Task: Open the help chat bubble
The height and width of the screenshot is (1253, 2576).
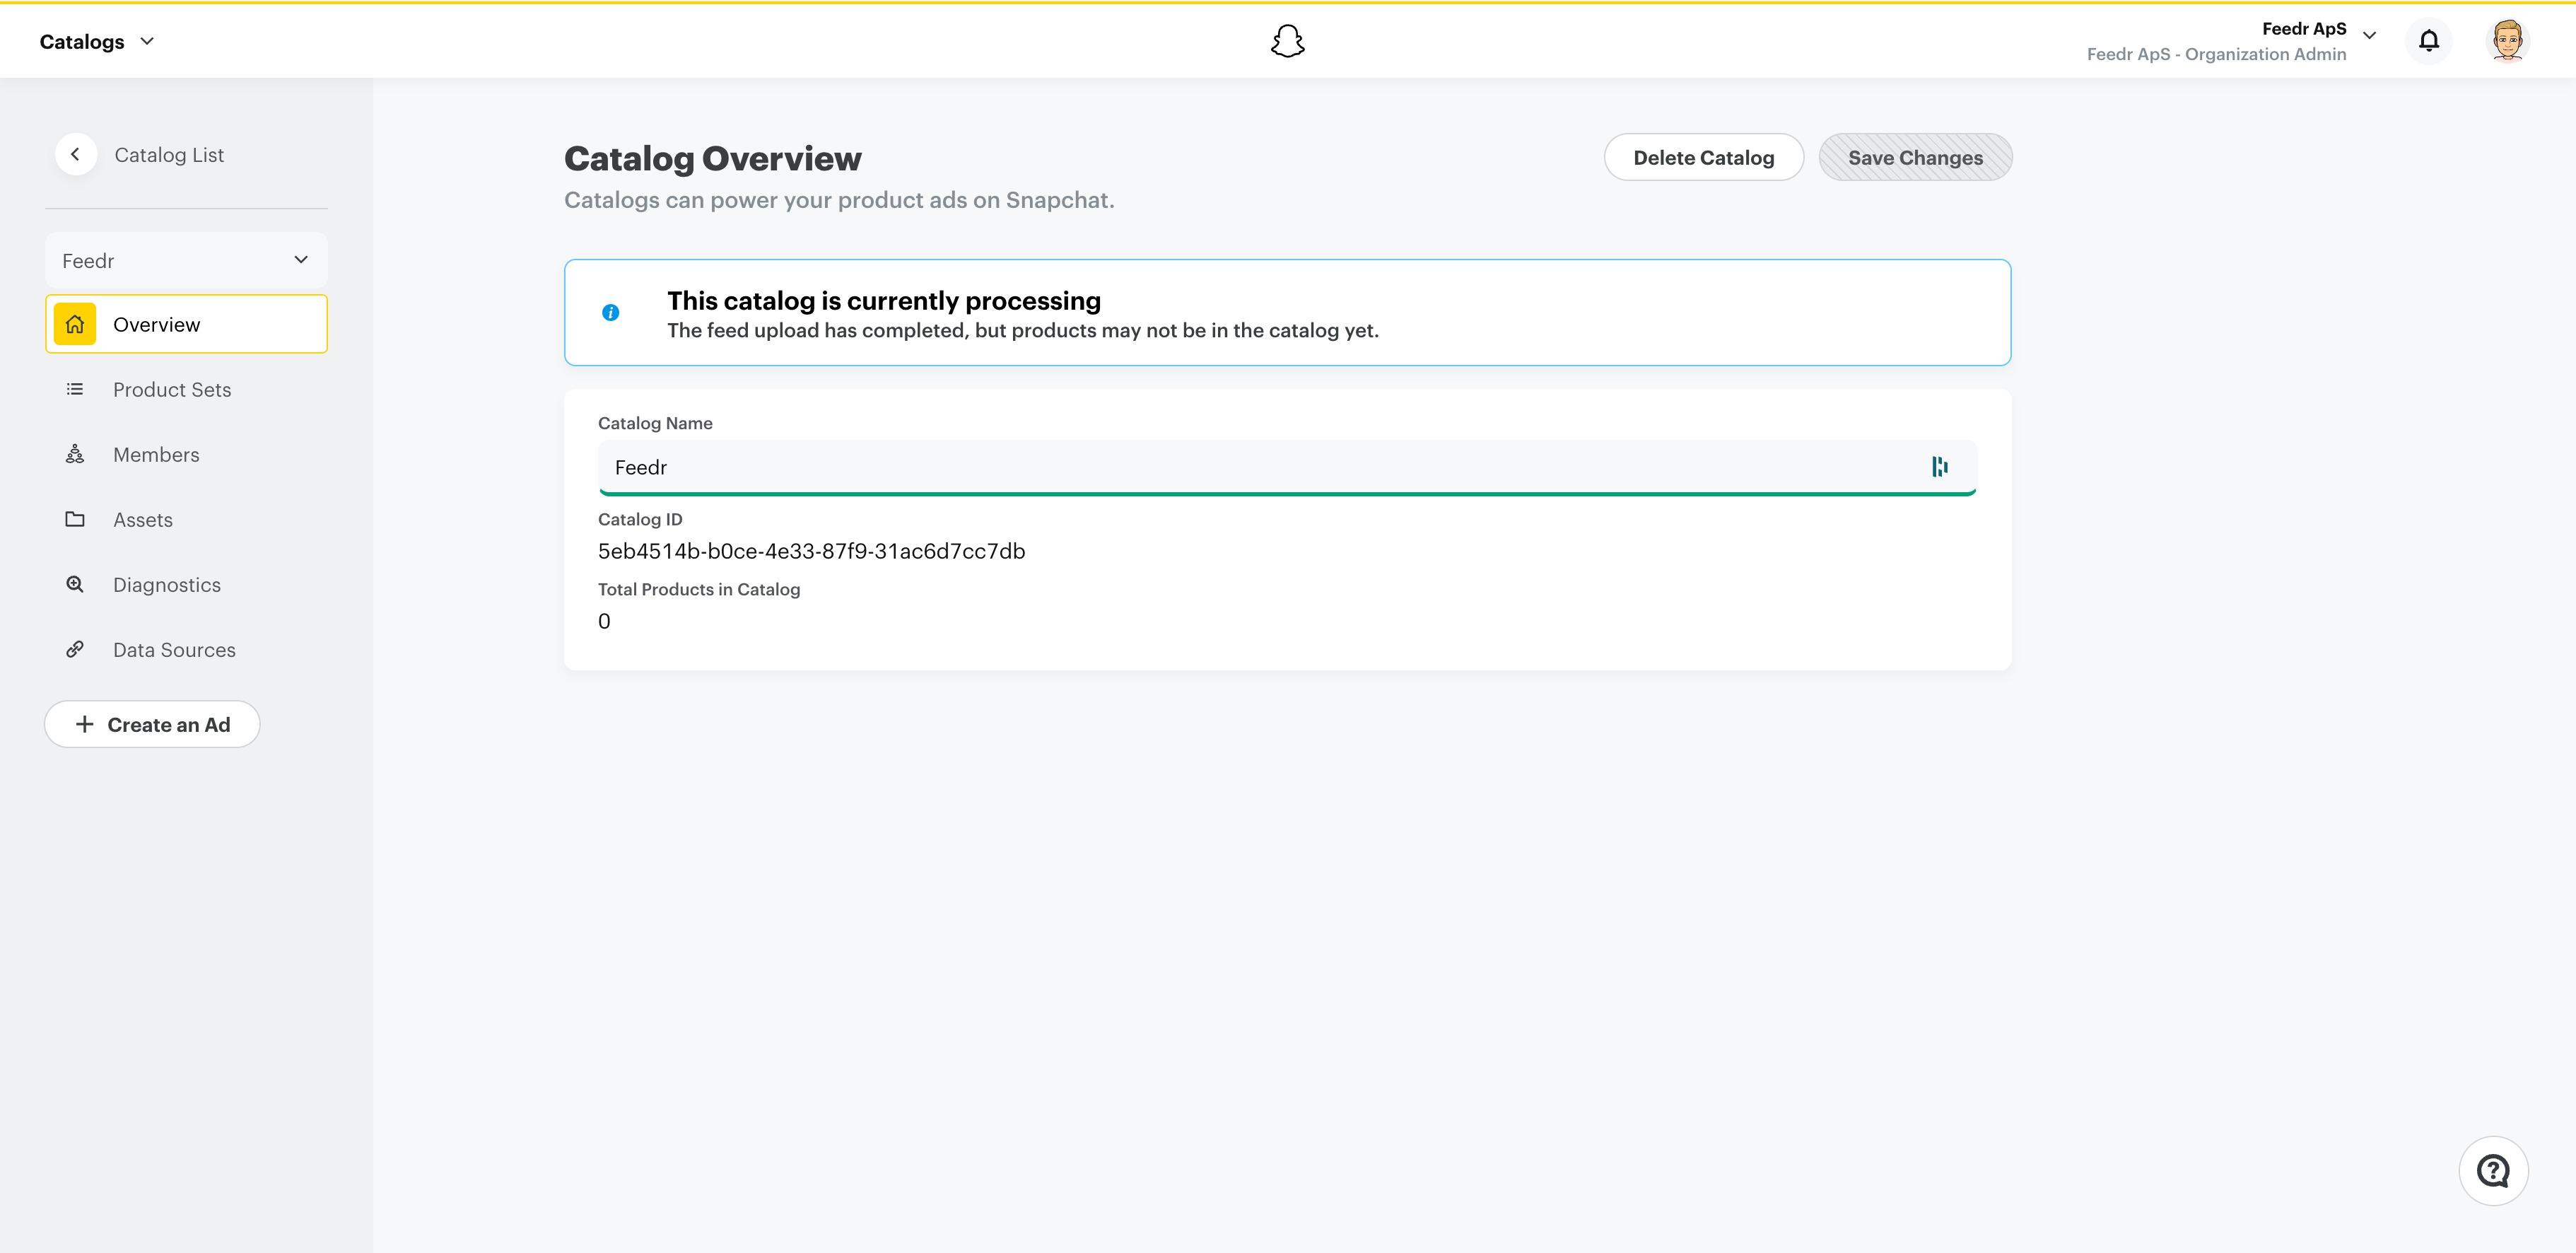Action: coord(2493,1171)
